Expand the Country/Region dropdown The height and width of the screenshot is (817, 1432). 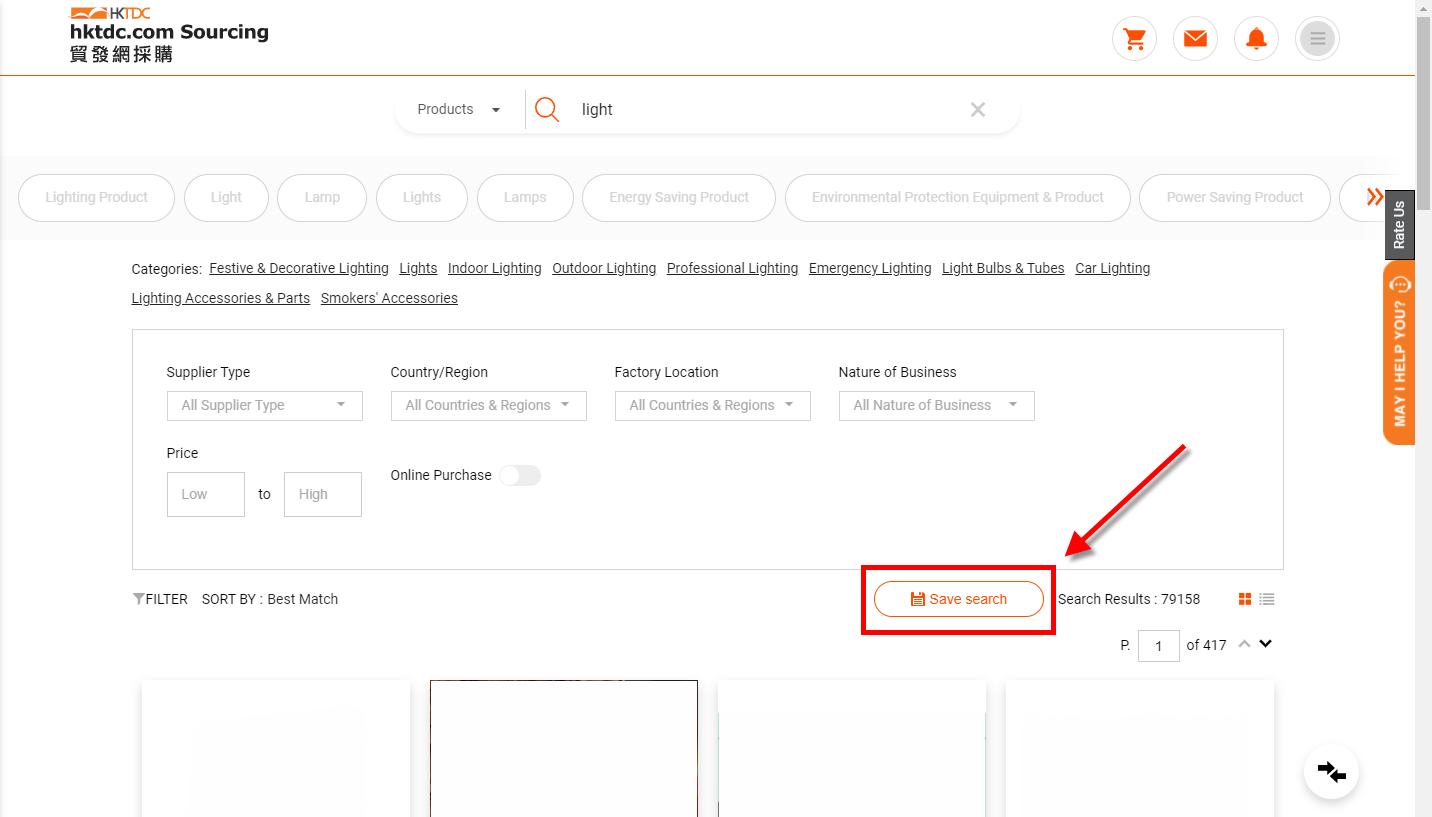click(489, 405)
